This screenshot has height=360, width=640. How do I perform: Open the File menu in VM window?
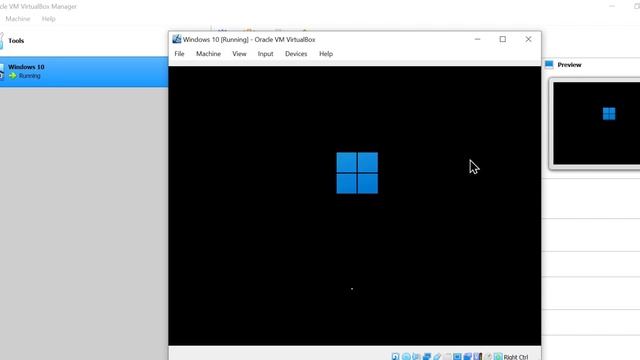(179, 54)
